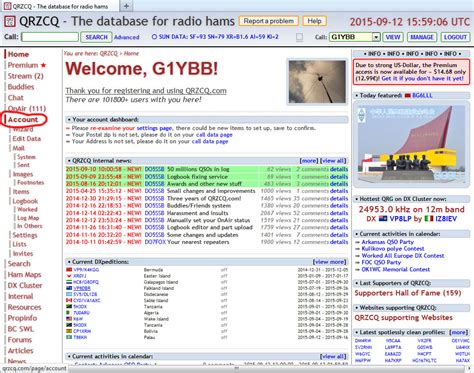Click the Falkland flag beside VP8LP
The image size is (474, 373).
[x=383, y=219]
